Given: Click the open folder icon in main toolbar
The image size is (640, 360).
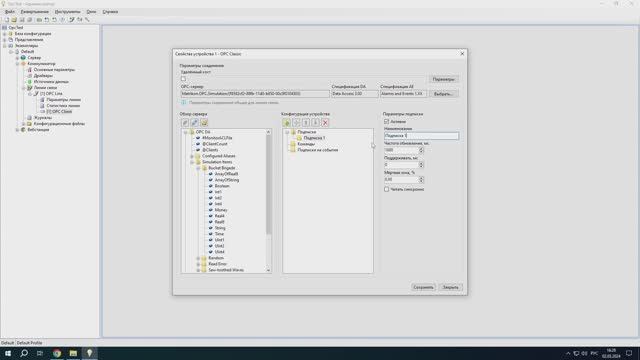Looking at the screenshot, I should point(14,20).
